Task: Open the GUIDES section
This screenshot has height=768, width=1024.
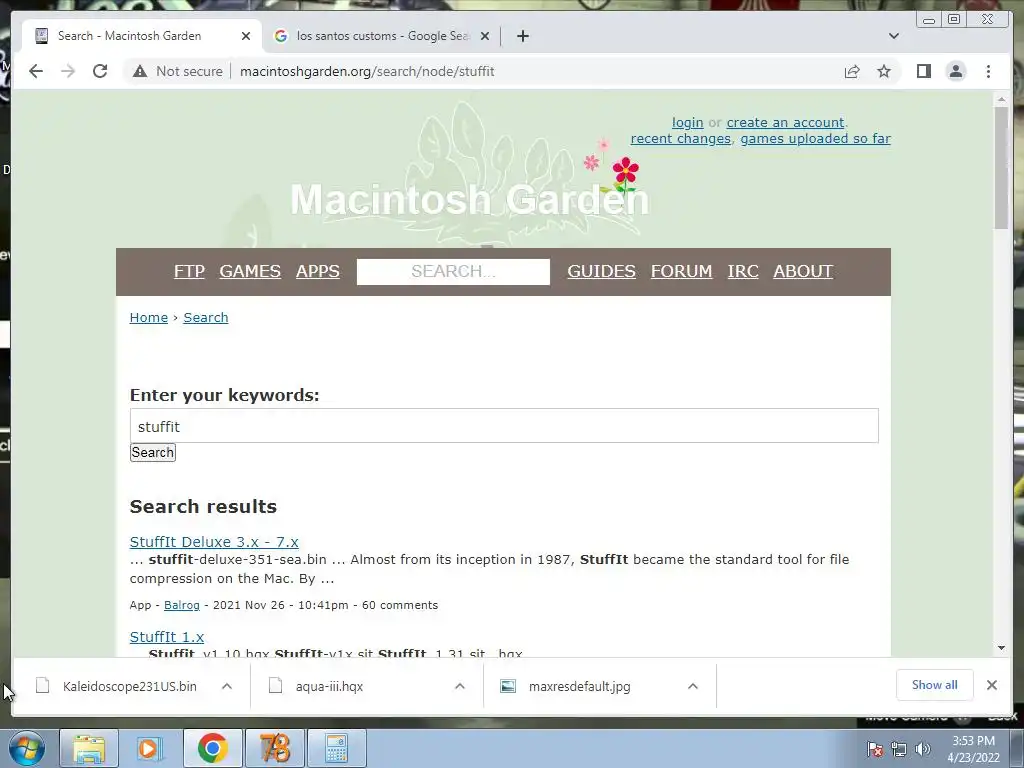Action: point(601,271)
